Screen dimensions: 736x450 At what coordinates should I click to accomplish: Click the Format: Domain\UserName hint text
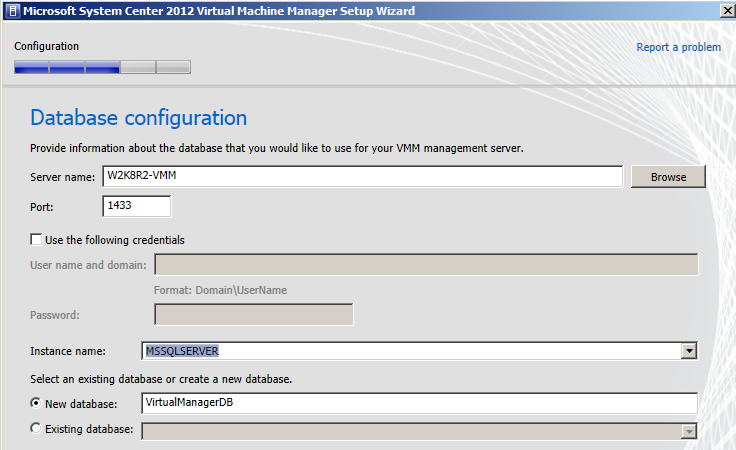220,290
